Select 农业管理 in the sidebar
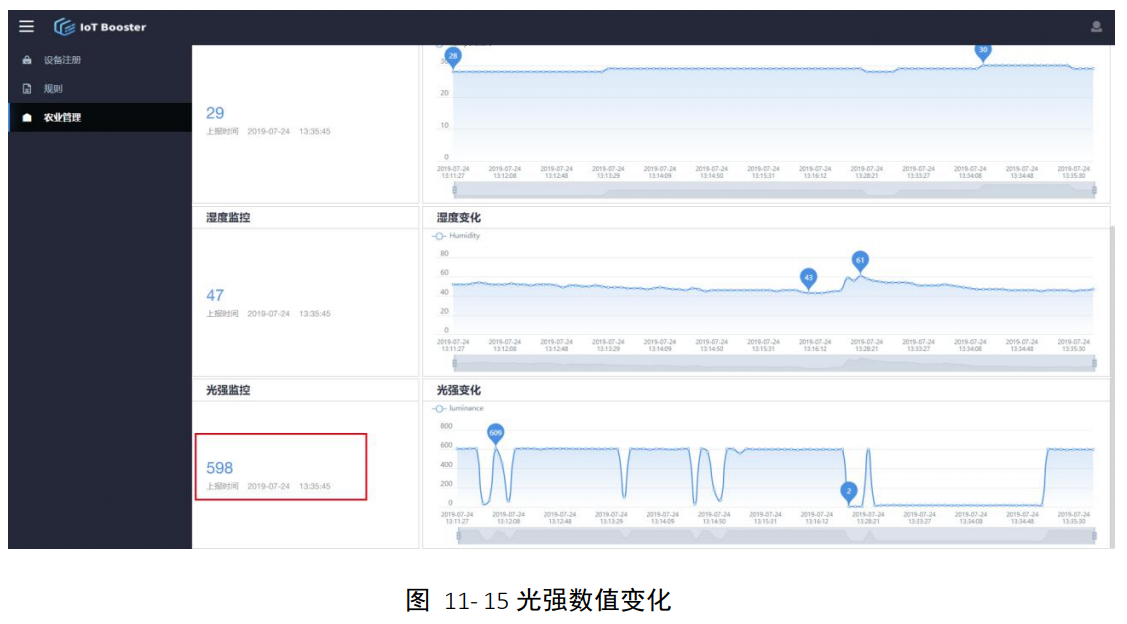1127x624 pixels. (62, 117)
